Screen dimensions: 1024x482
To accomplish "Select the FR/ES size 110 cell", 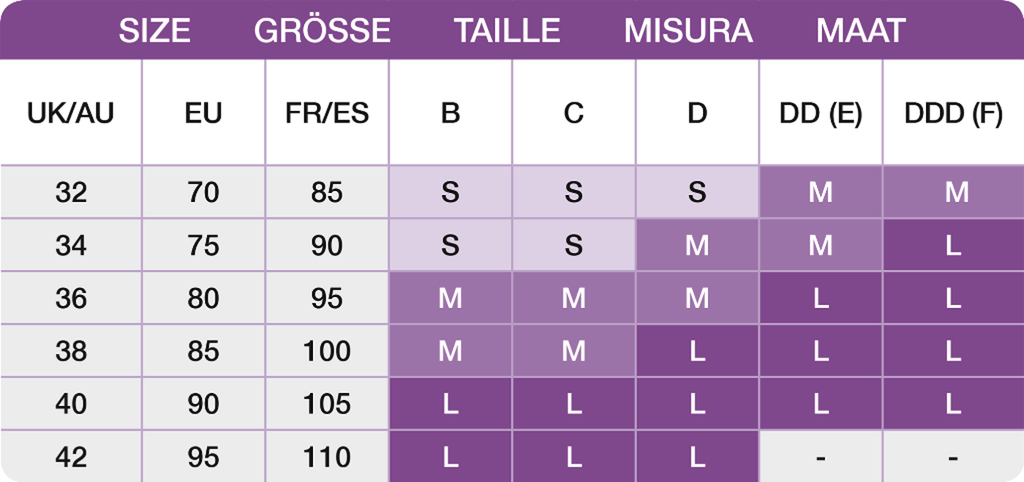I will (x=327, y=457).
